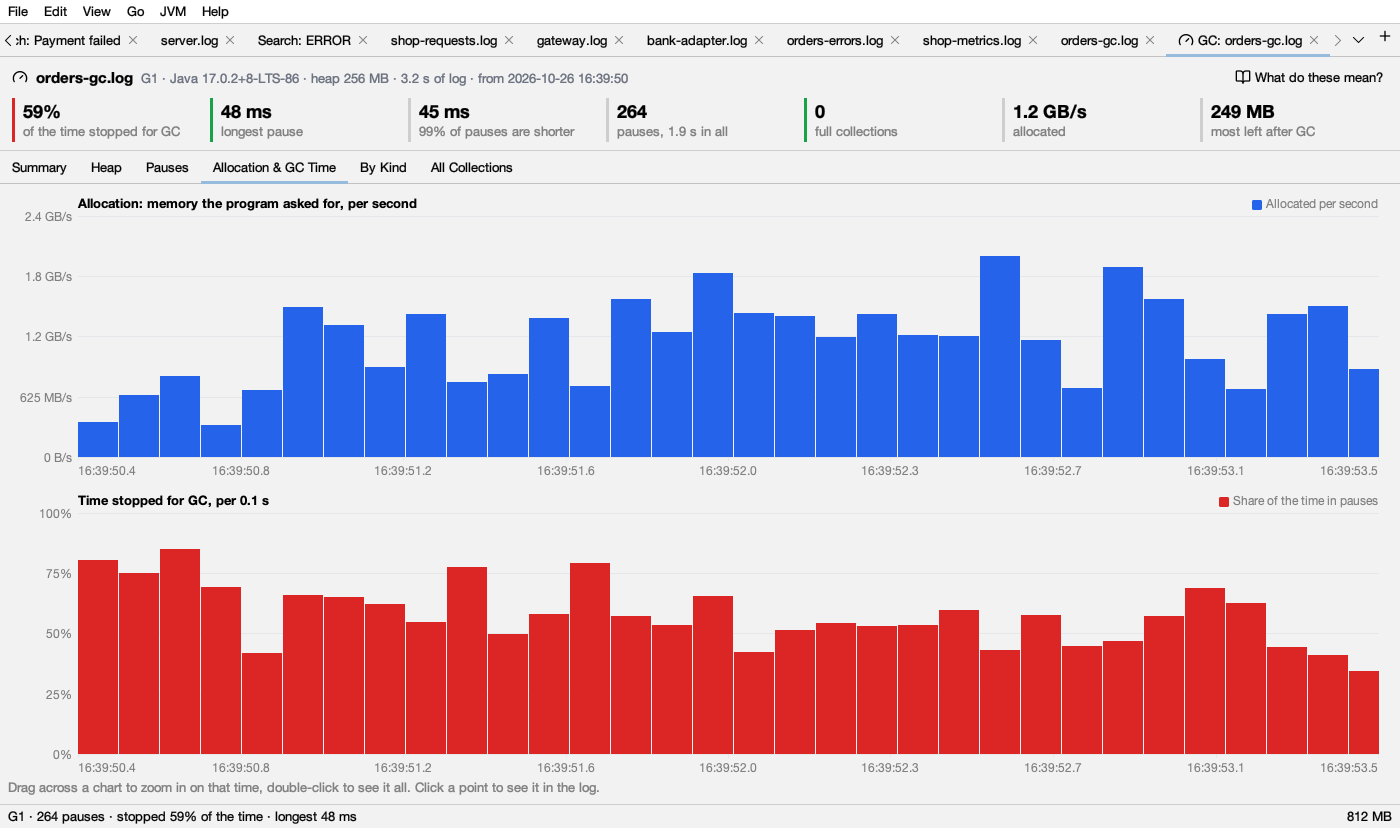1400x828 pixels.
Task: Click the 48 ms longest pause stat
Action: click(300, 120)
